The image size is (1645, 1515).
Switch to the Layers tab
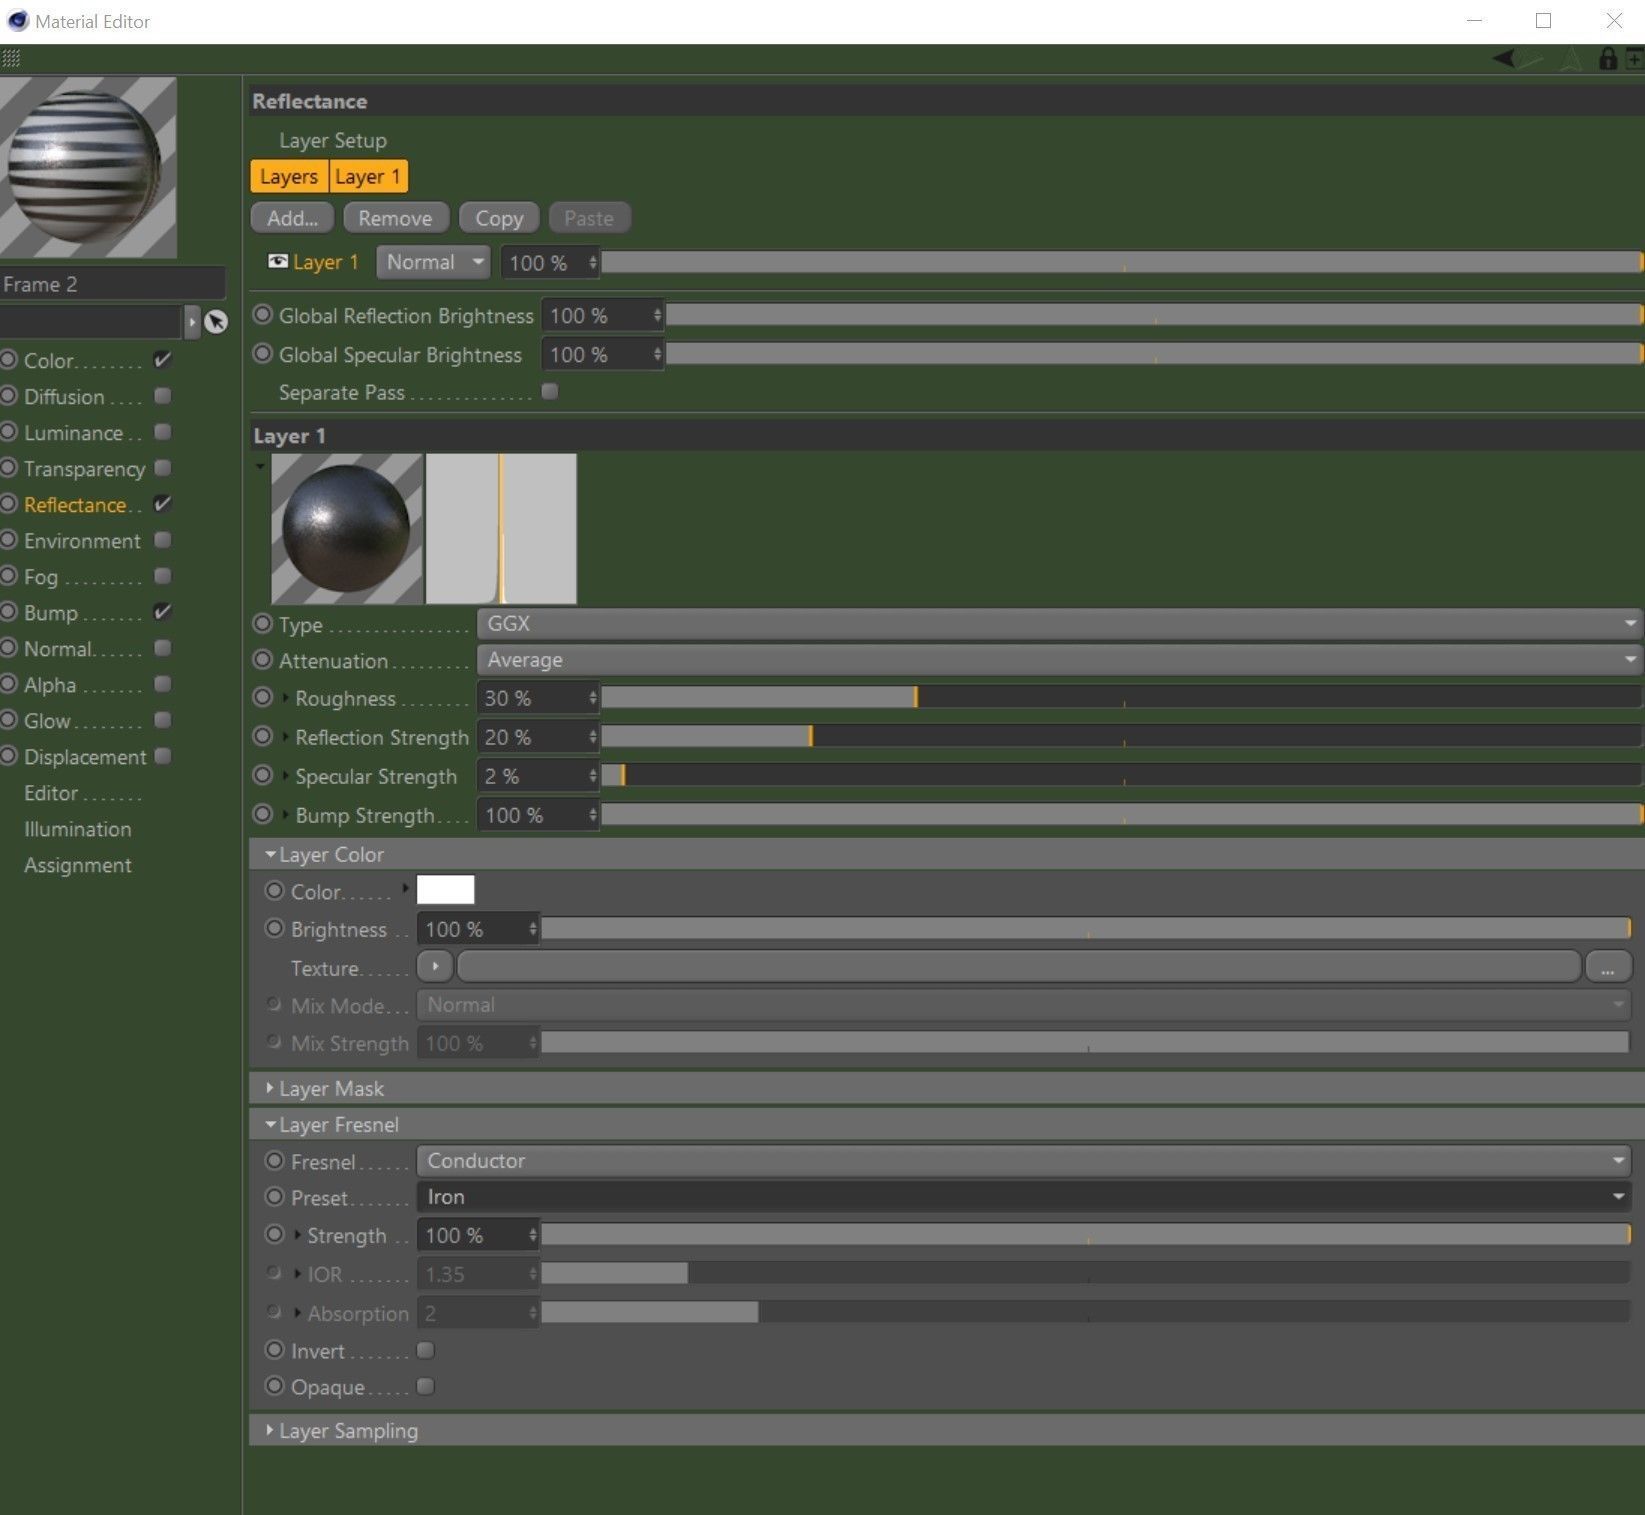click(289, 177)
